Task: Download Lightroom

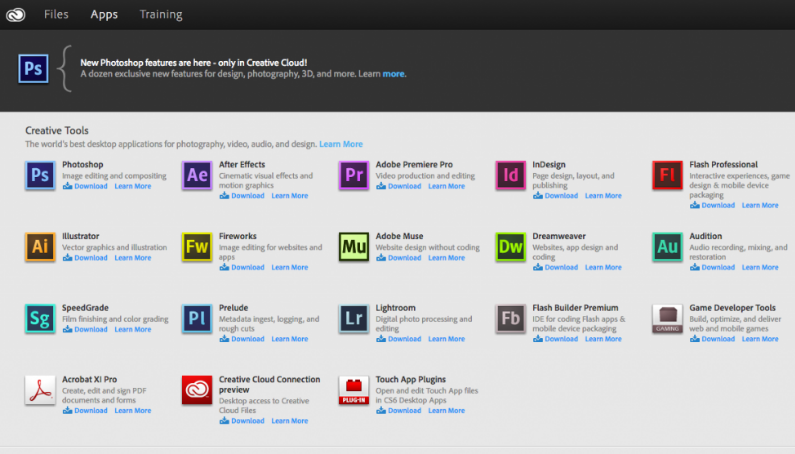Action: [399, 339]
